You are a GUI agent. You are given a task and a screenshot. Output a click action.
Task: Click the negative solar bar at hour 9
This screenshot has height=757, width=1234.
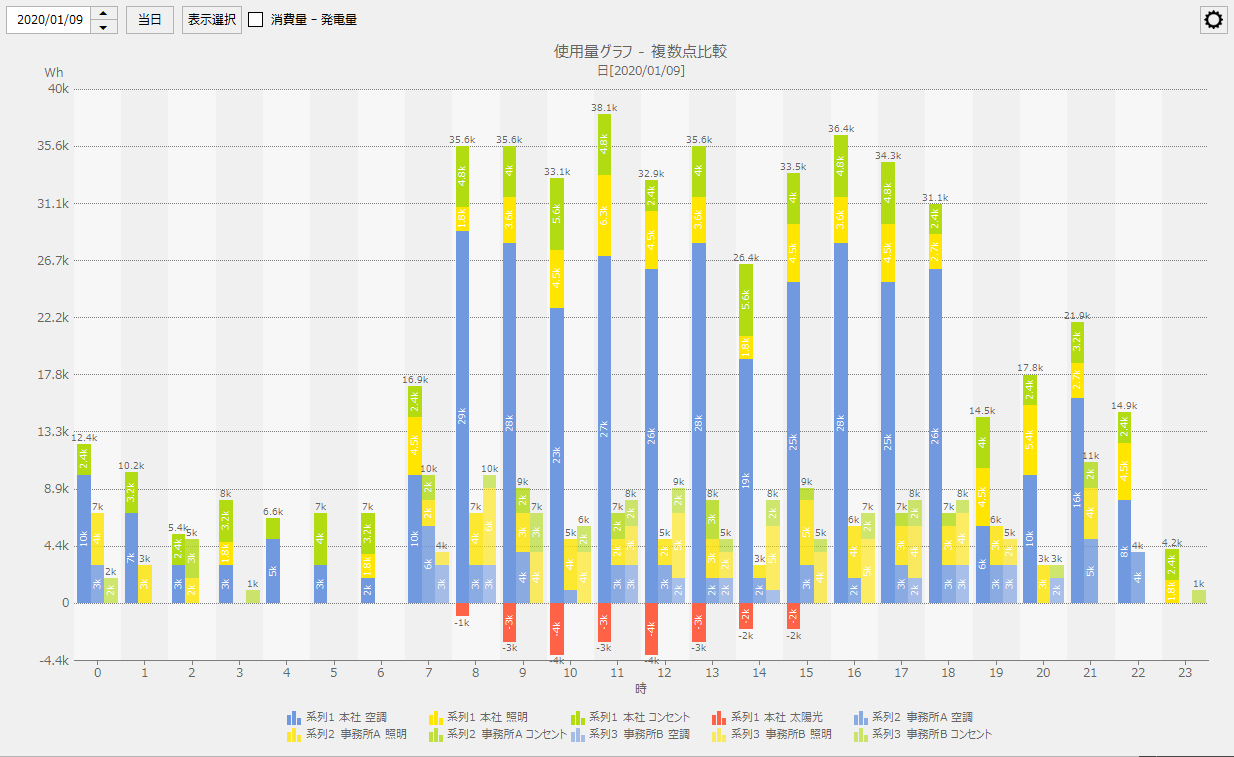[x=508, y=622]
